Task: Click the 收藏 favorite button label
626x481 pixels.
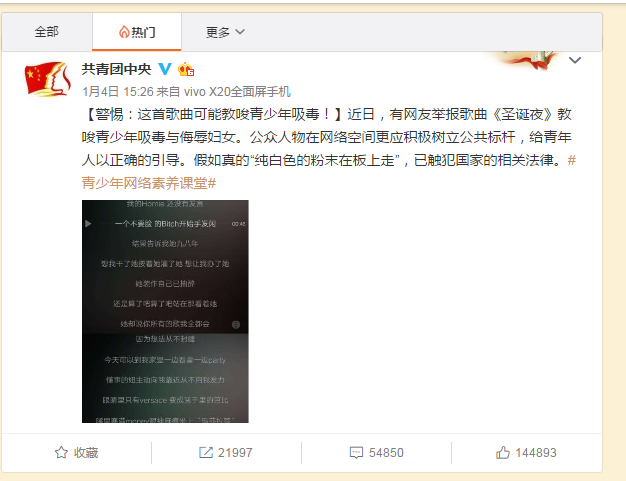Action: 86,453
